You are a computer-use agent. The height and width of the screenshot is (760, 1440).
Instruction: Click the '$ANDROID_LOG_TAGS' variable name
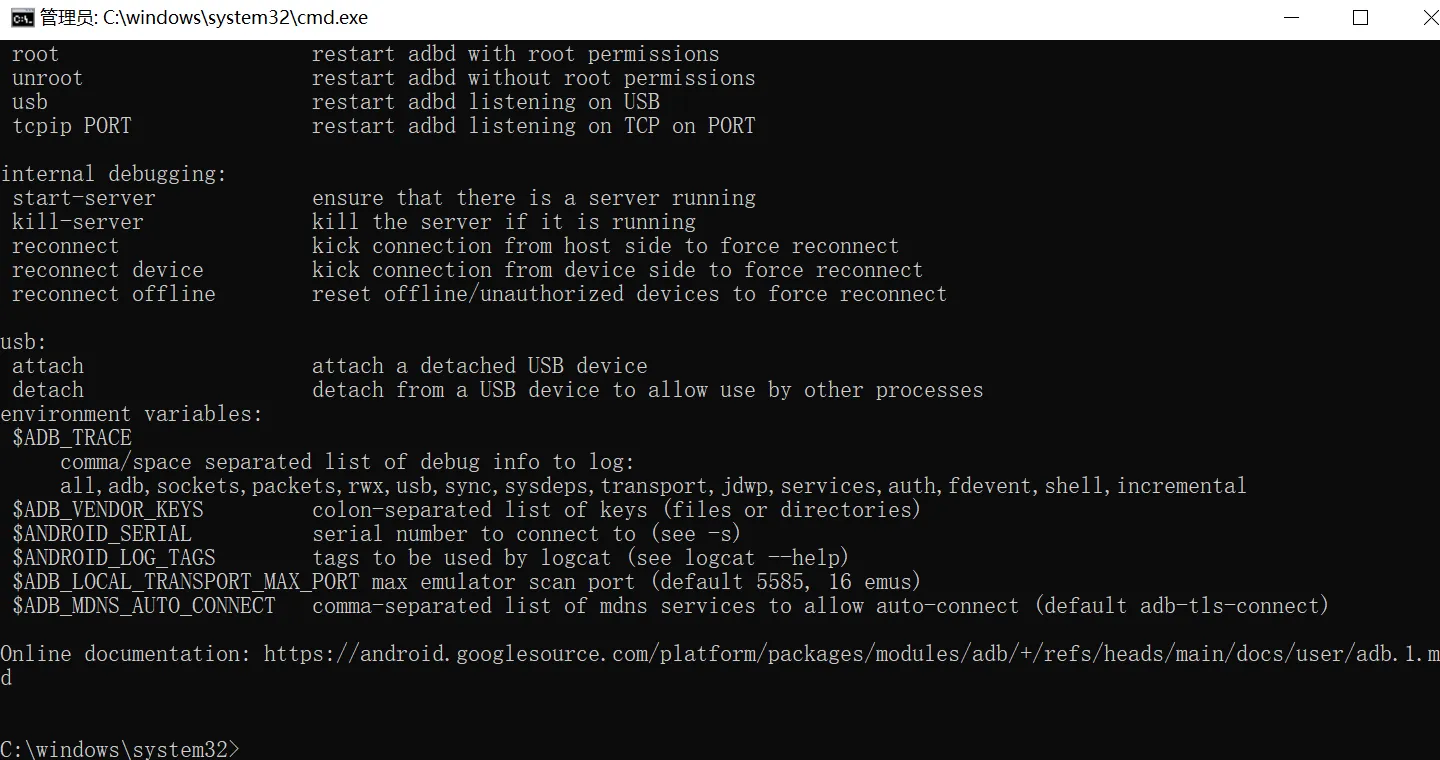click(x=114, y=558)
